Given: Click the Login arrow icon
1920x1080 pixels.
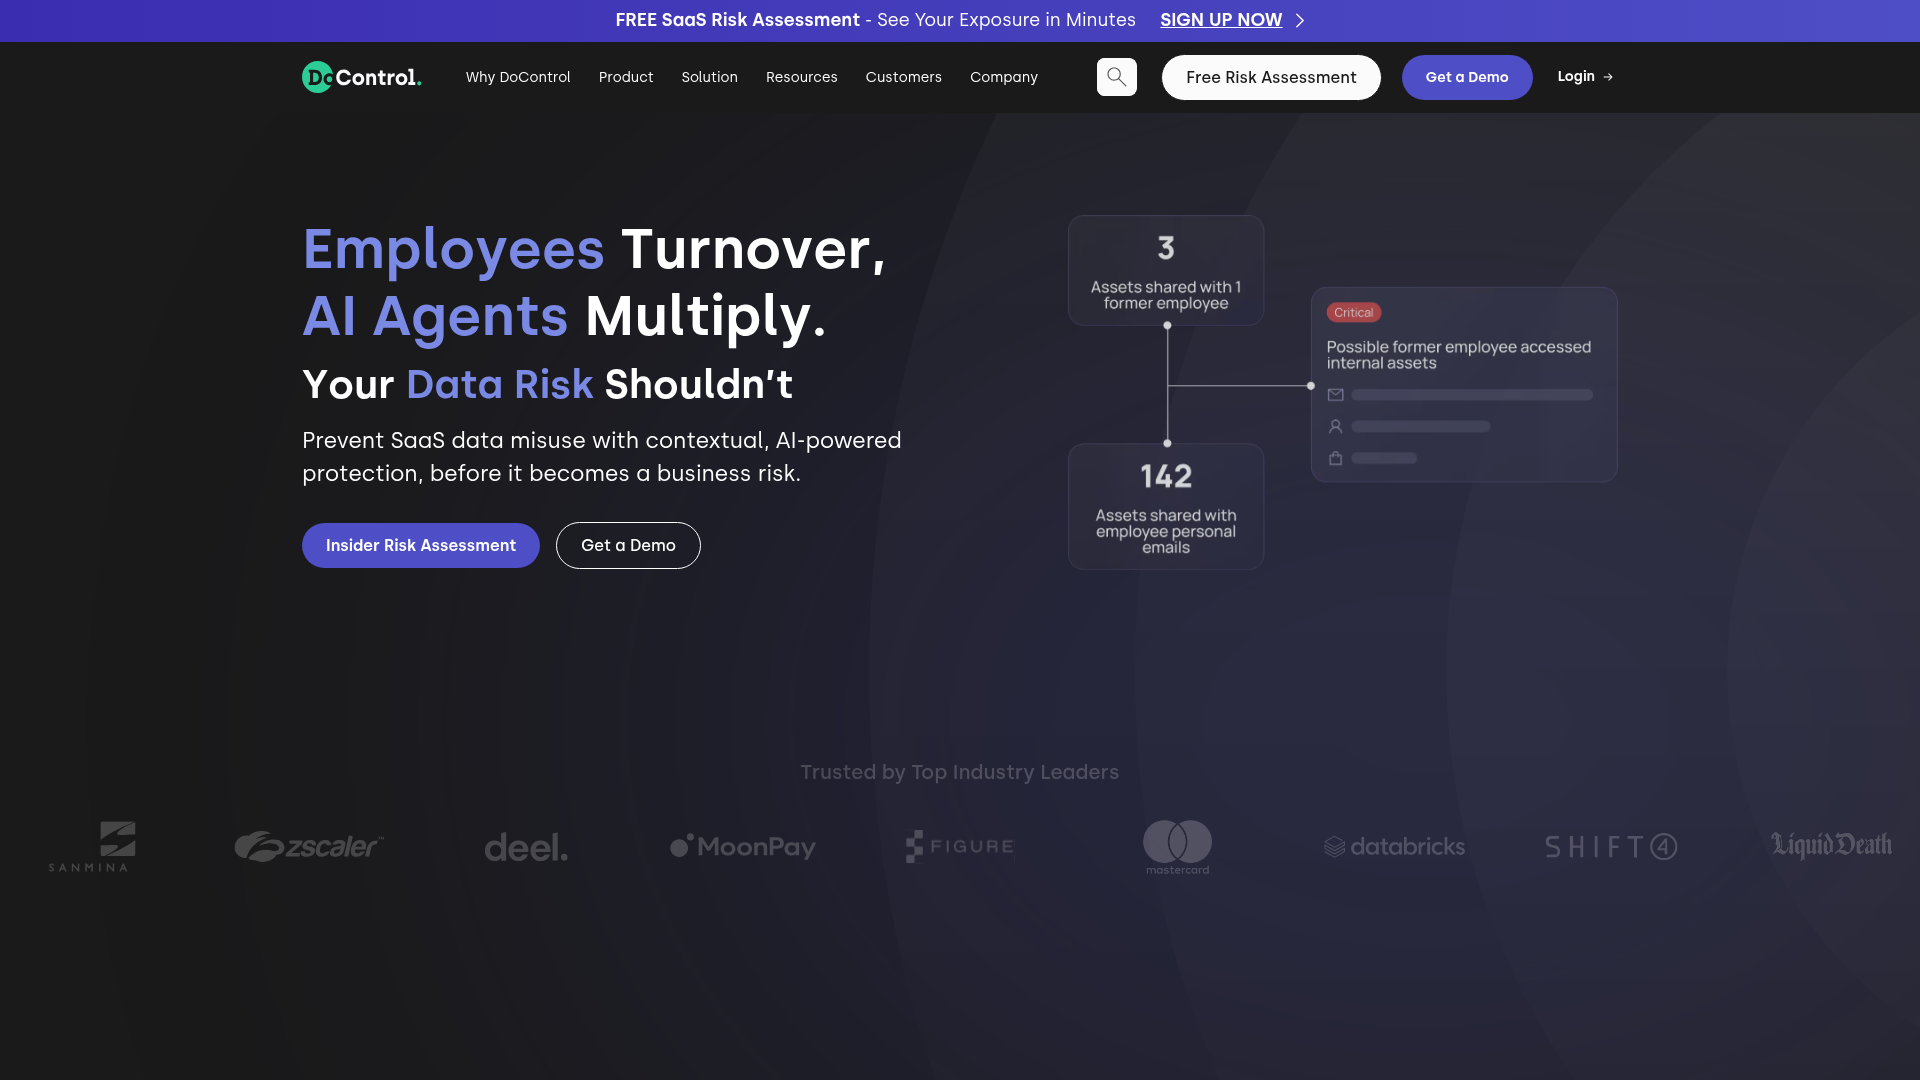Looking at the screenshot, I should click(1608, 77).
